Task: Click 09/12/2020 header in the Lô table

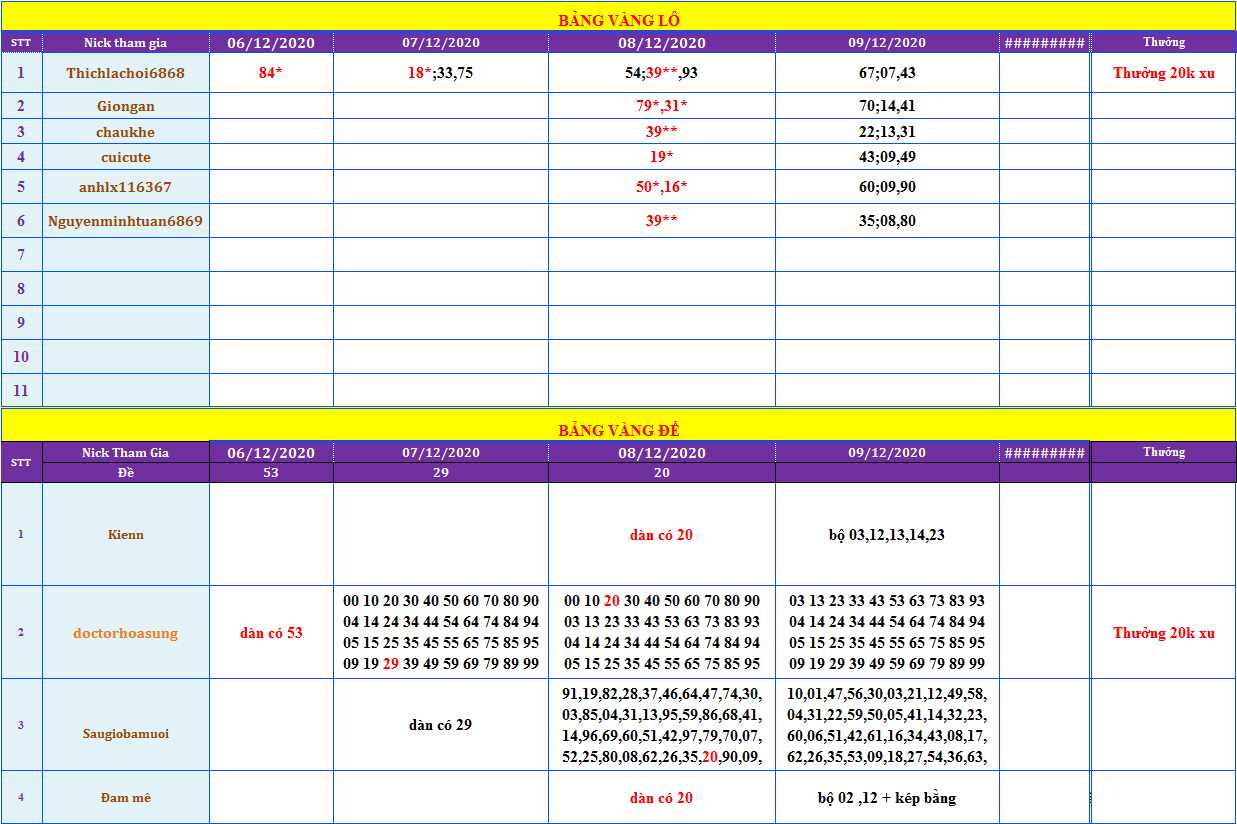Action: coord(887,43)
